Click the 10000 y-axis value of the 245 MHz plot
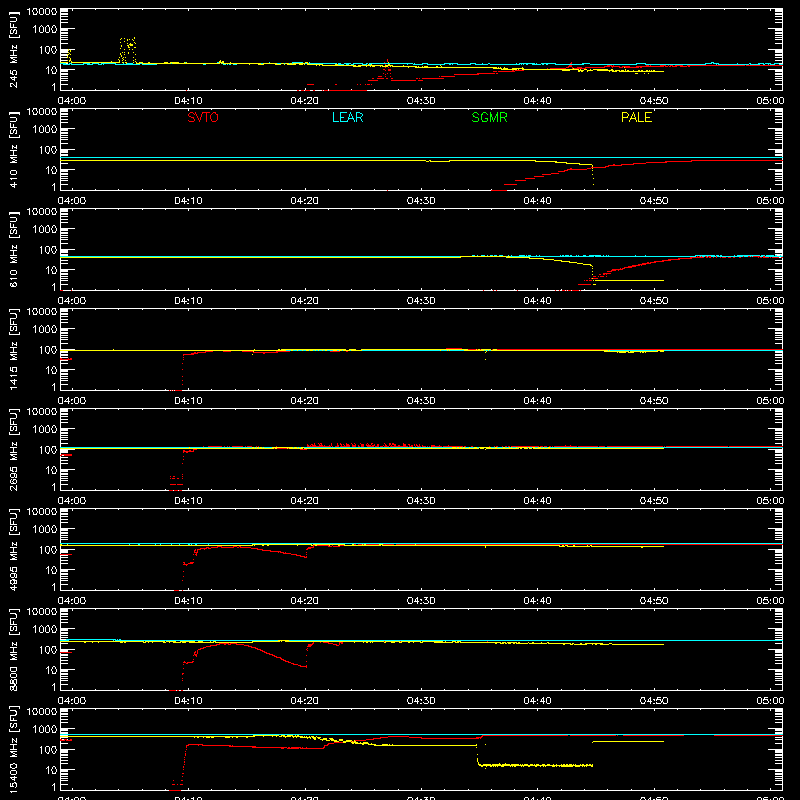 point(42,12)
